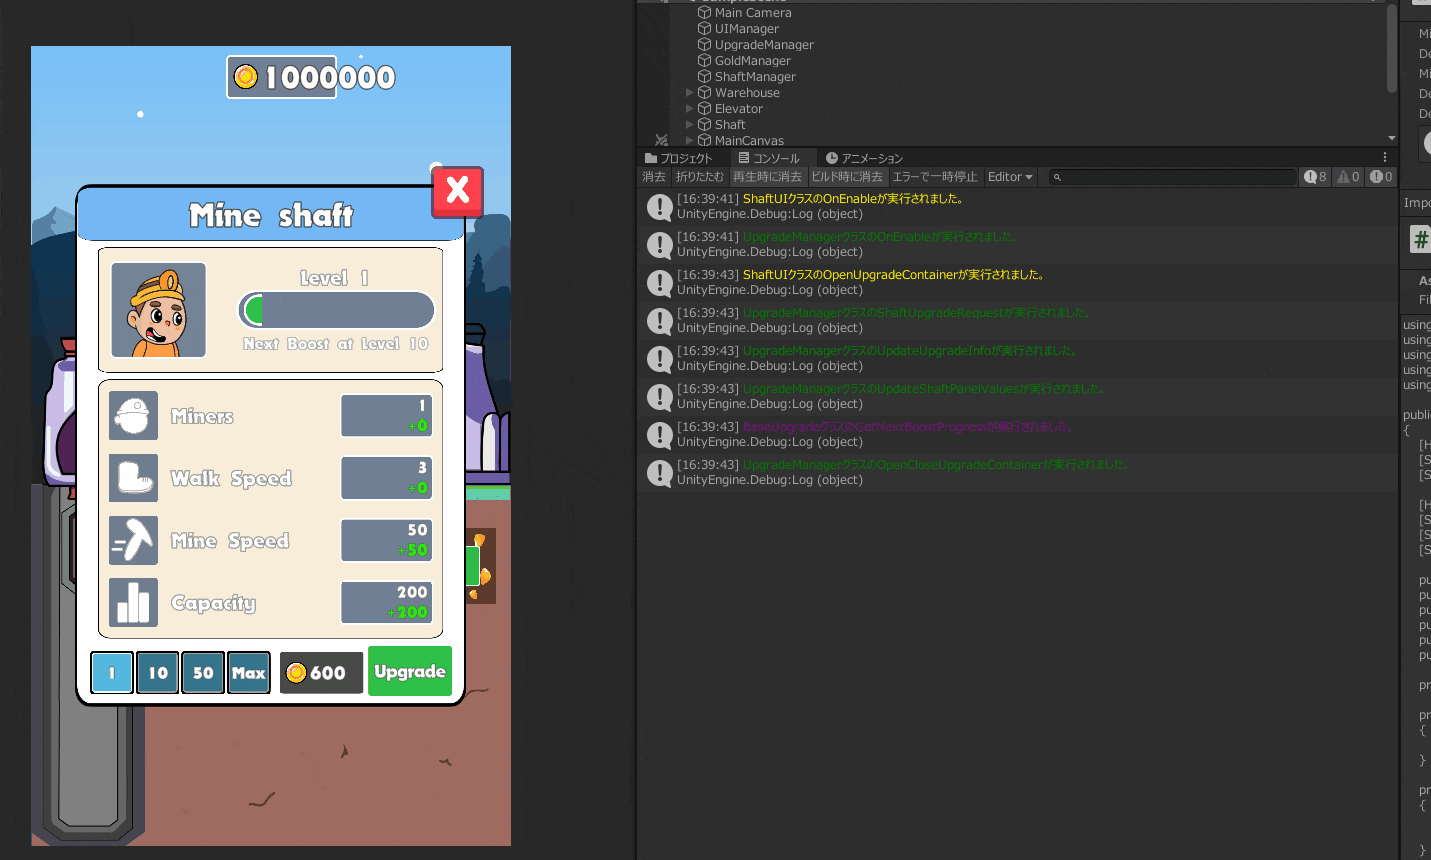This screenshot has height=860, width=1431.
Task: Toggle info messages filter showing 8
Action: (1316, 177)
